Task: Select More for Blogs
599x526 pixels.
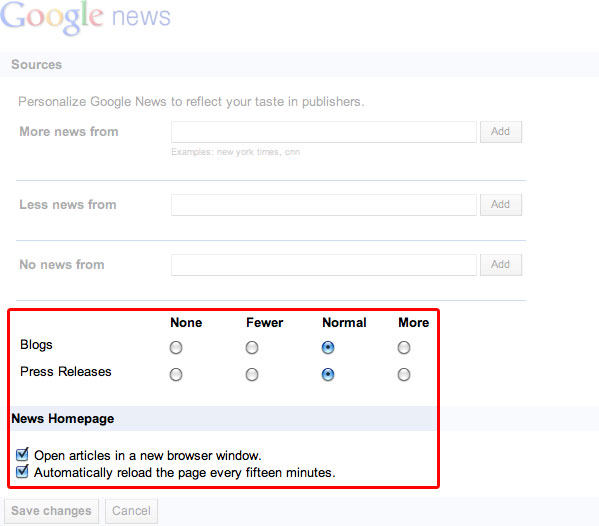Action: [404, 348]
